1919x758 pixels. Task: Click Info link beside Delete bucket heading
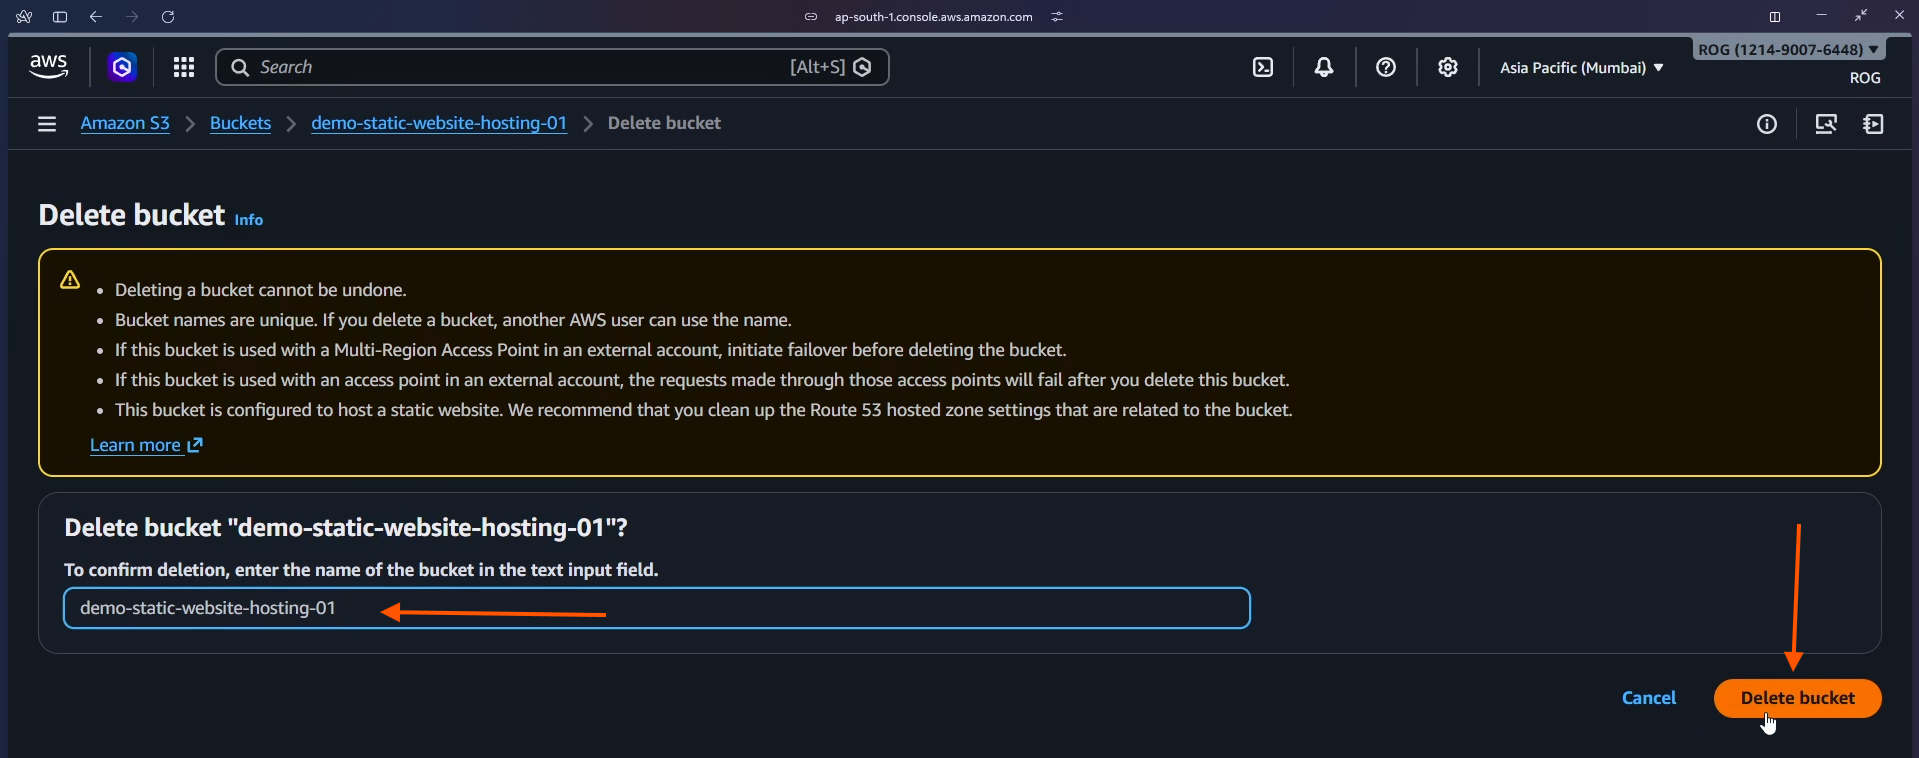248,220
